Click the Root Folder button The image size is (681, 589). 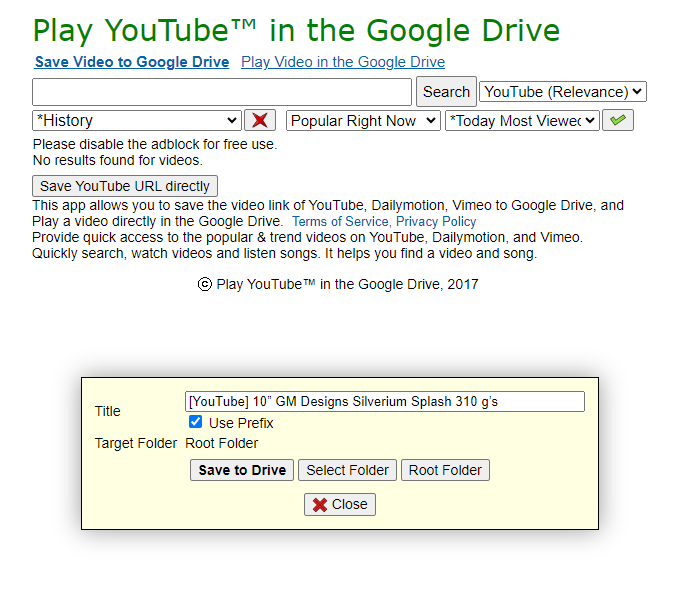445,470
